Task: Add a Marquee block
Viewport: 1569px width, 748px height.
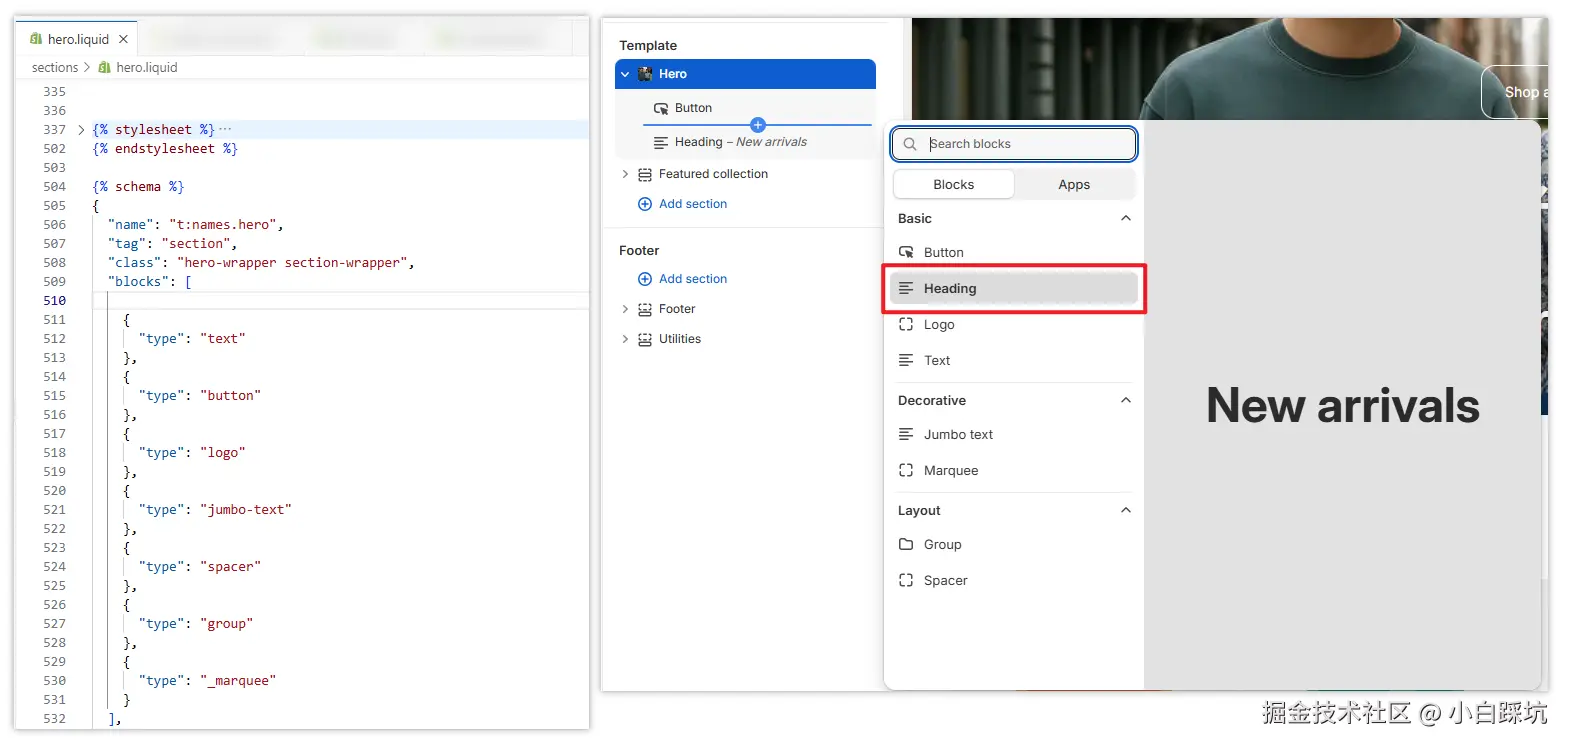Action: click(1014, 470)
